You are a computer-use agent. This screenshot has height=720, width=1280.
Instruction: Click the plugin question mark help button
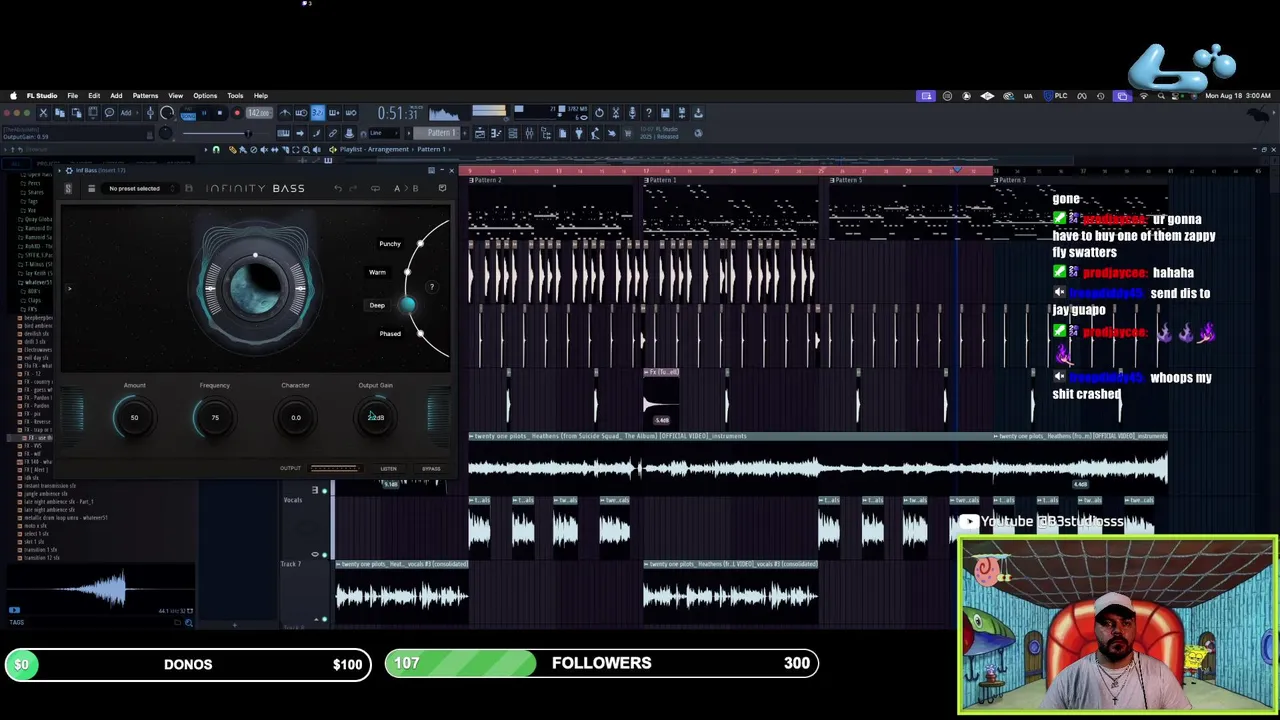point(432,287)
